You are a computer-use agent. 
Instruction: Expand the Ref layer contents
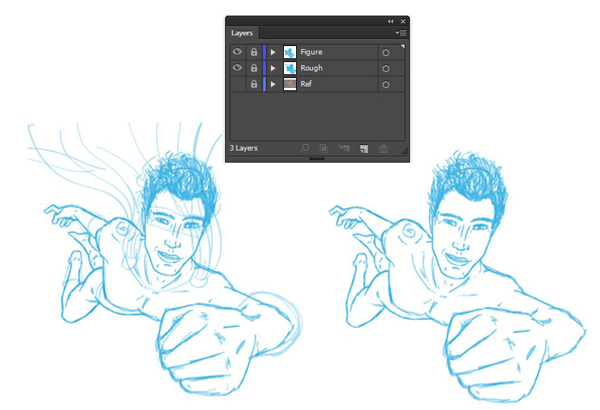(x=273, y=84)
